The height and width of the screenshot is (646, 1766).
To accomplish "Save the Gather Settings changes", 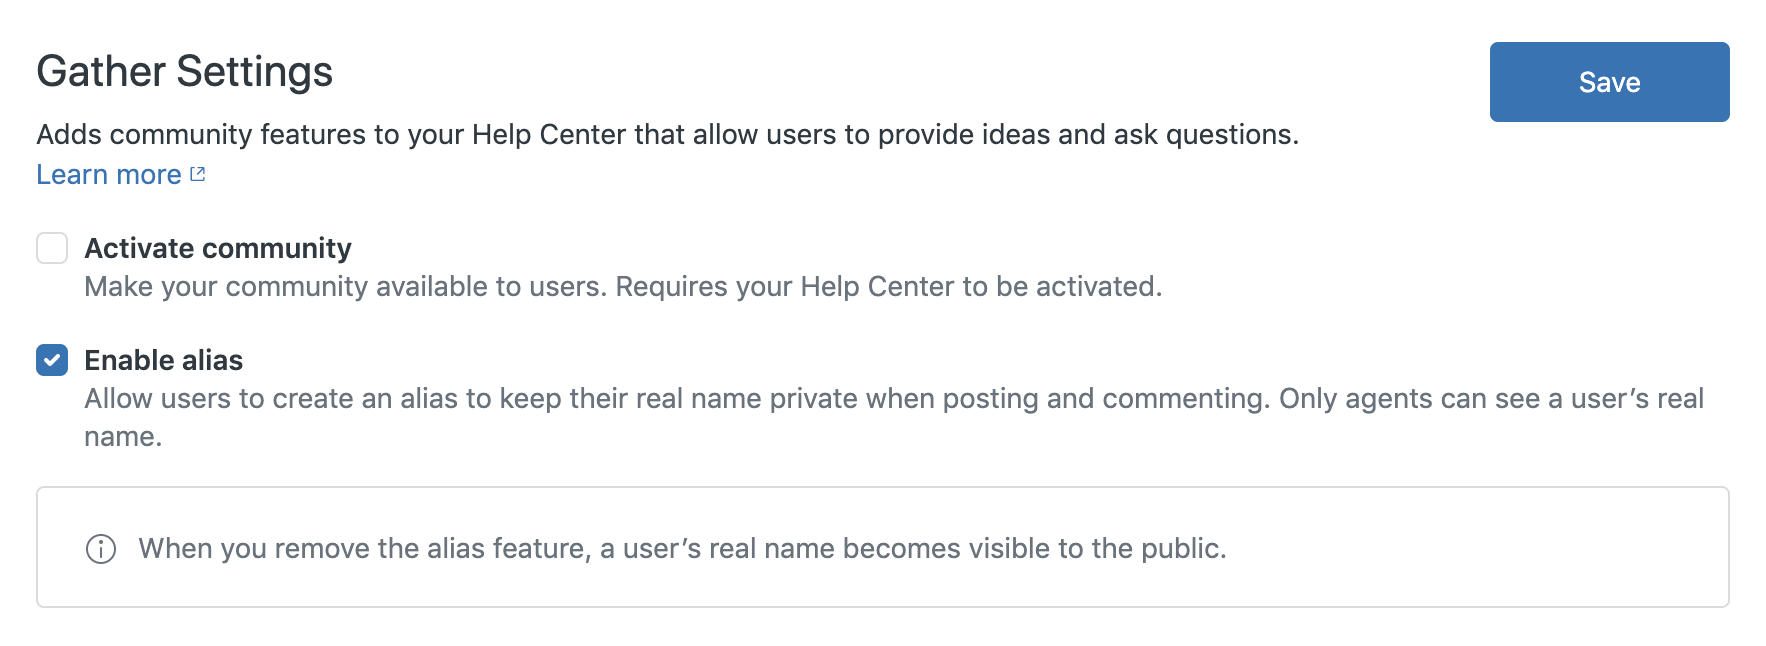I will 1608,82.
